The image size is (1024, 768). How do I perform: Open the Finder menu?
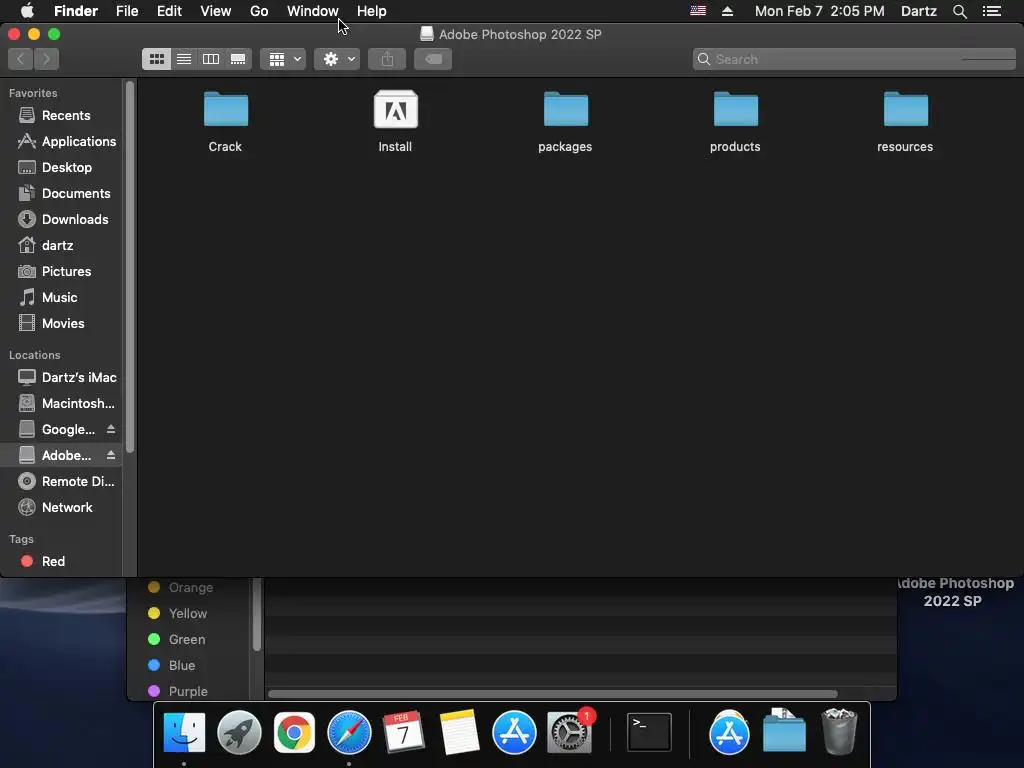point(76,11)
